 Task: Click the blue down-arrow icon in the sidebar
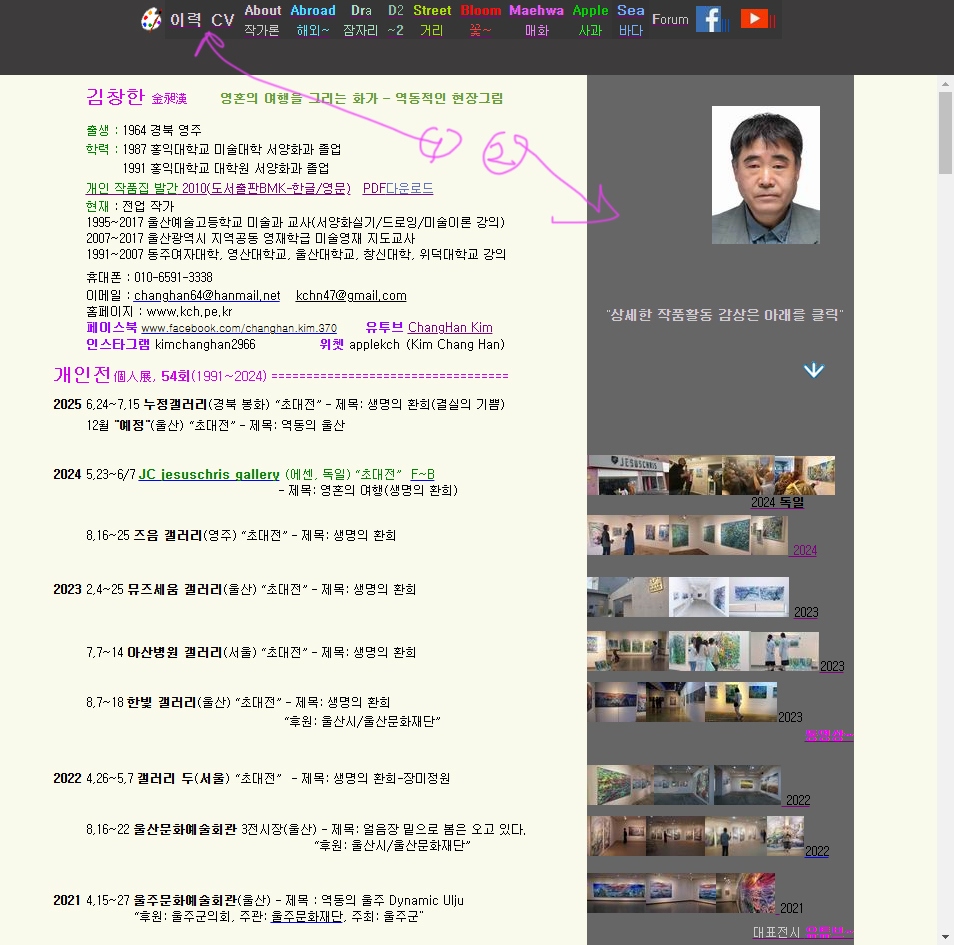(x=813, y=370)
